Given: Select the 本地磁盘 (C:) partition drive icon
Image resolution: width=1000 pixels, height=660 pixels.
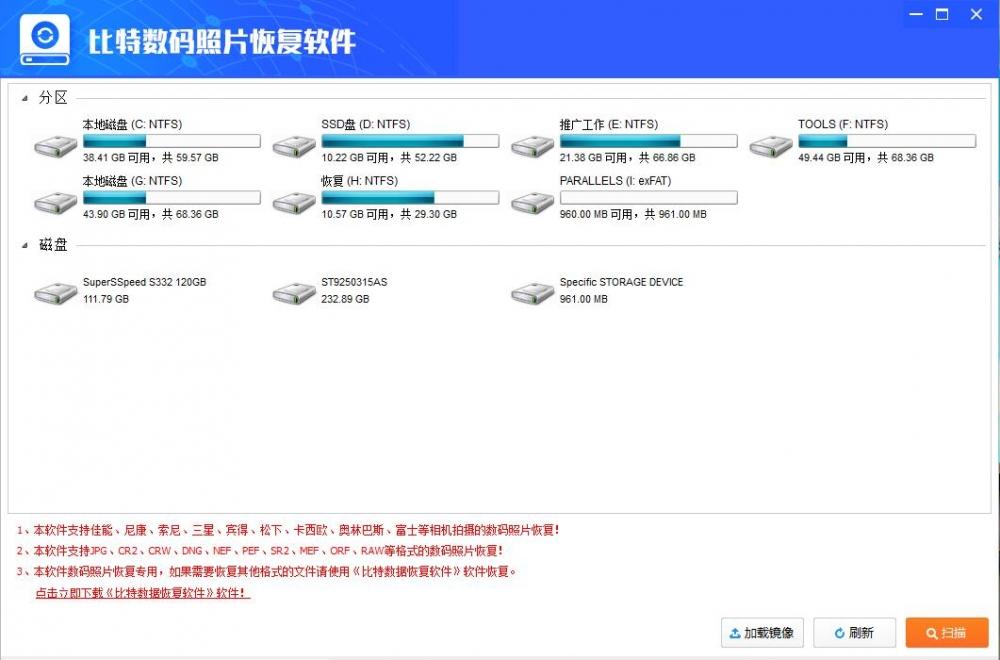Looking at the screenshot, I should pyautogui.click(x=56, y=145).
